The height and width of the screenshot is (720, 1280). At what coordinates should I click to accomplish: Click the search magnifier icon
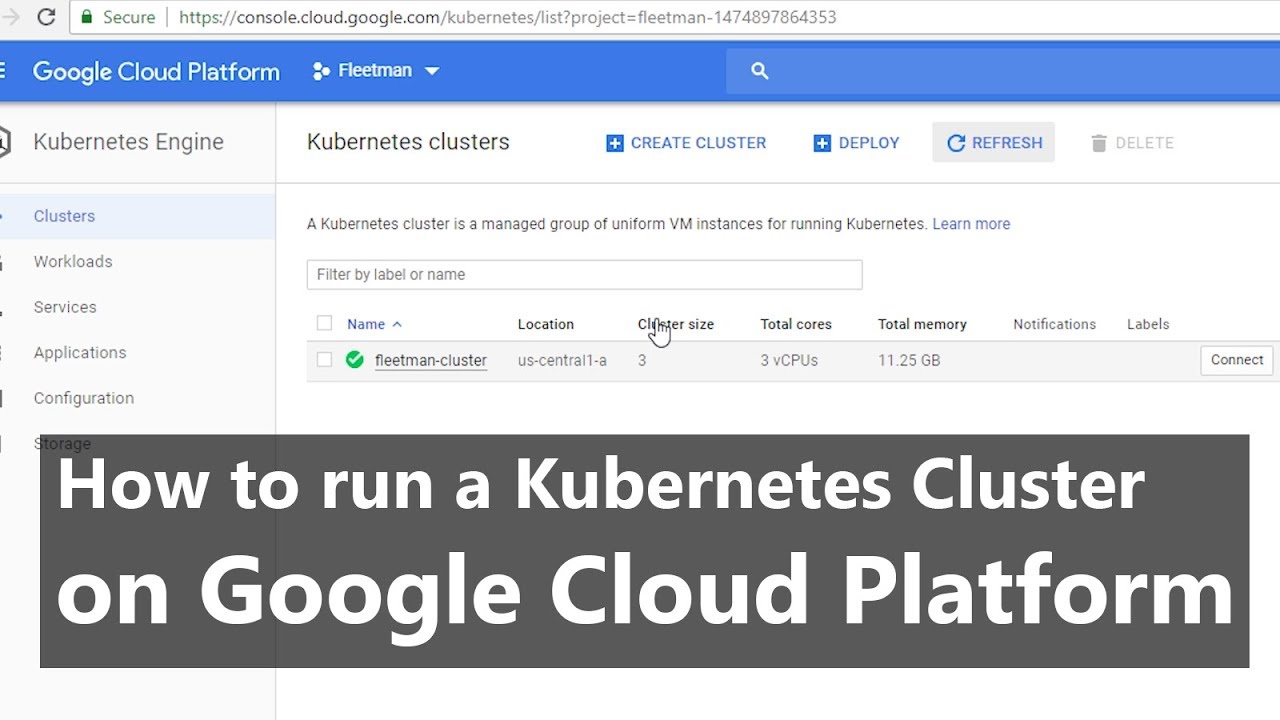(760, 71)
